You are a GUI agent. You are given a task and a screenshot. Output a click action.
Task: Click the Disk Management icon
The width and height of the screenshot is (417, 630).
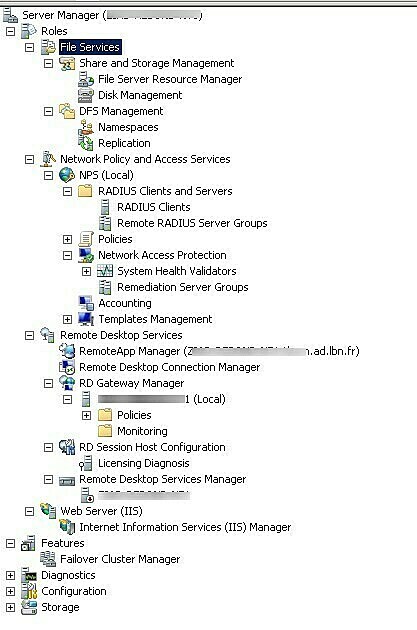(x=86, y=95)
